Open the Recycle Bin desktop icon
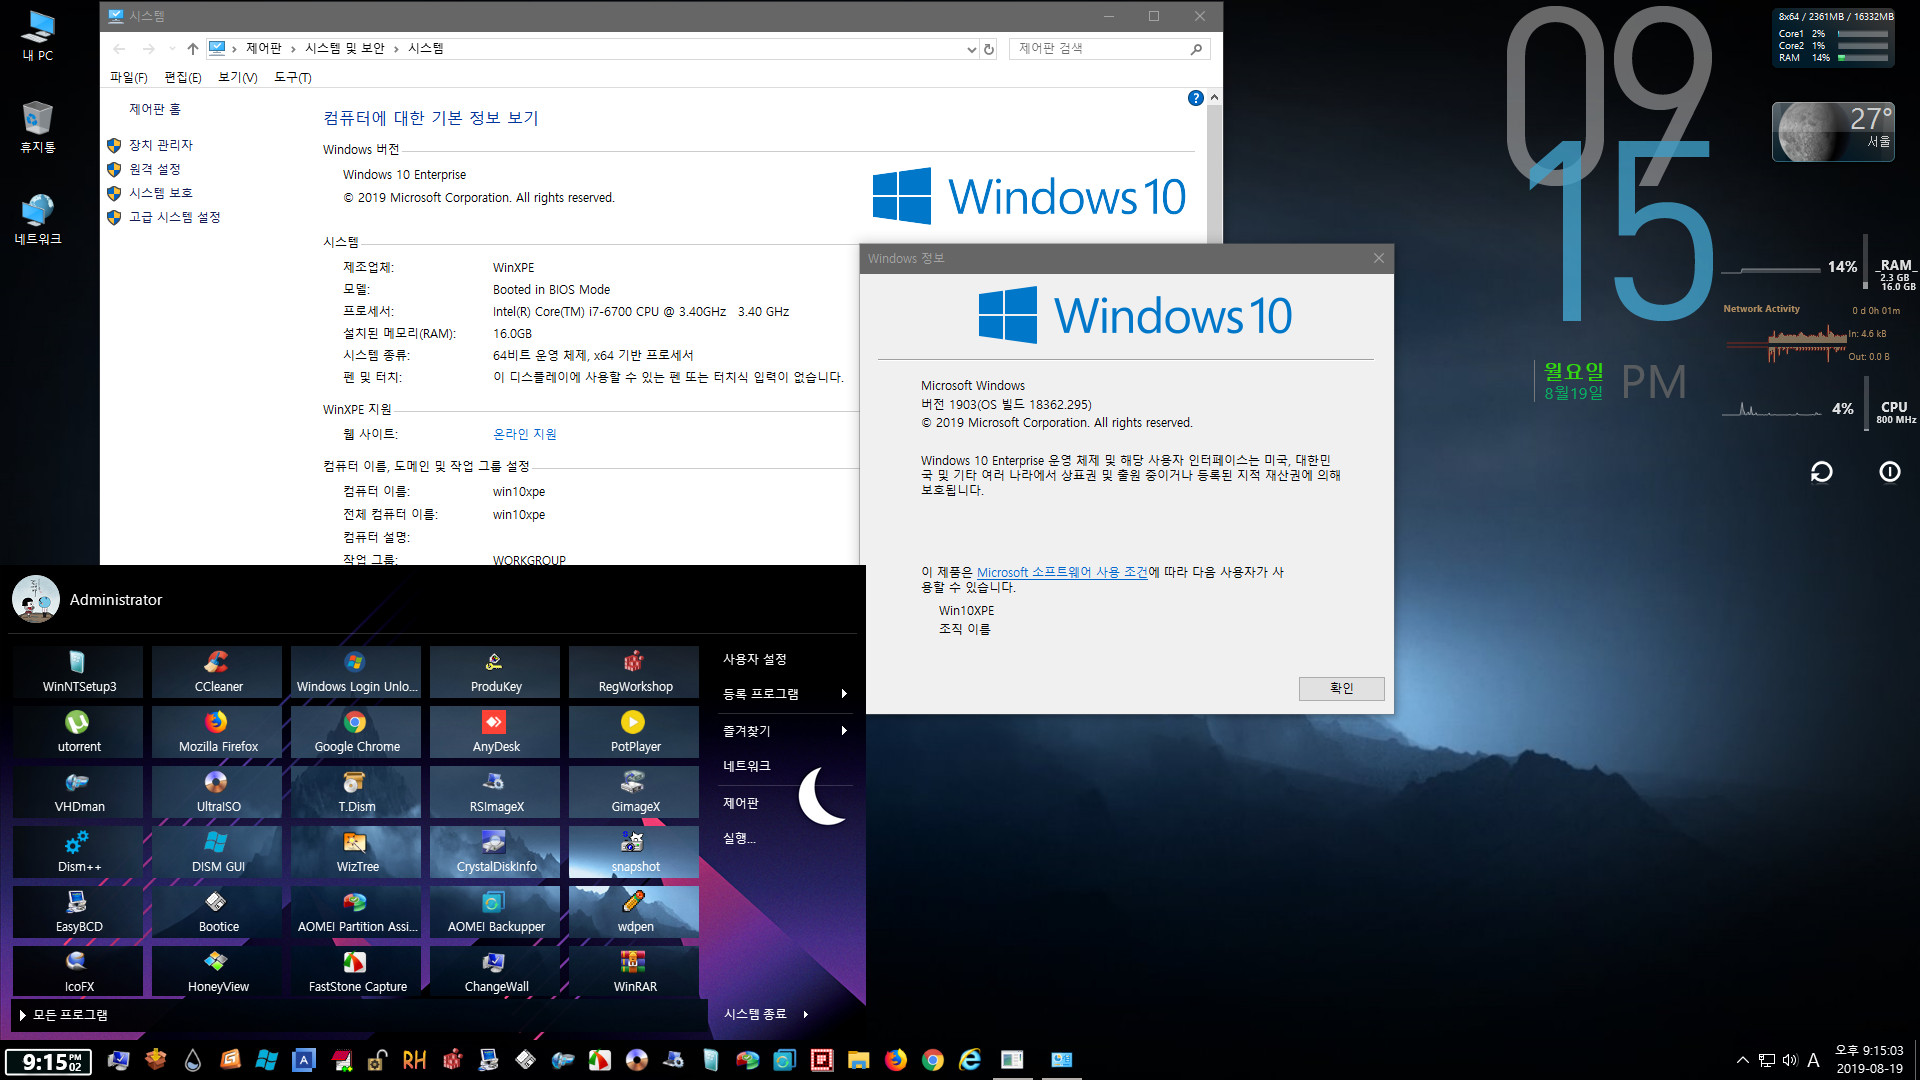 coord(37,127)
